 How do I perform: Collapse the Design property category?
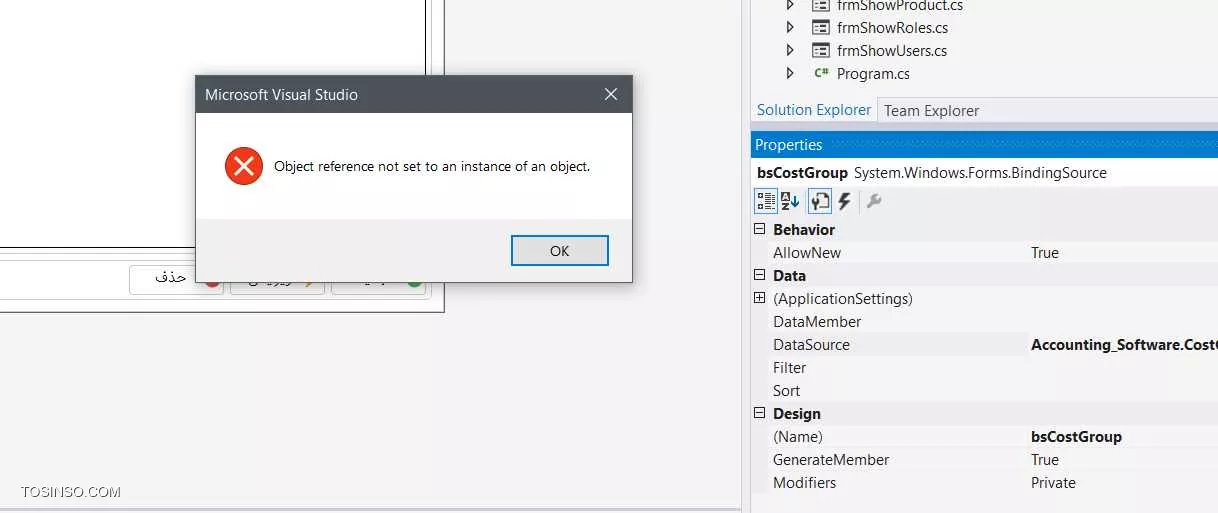760,414
